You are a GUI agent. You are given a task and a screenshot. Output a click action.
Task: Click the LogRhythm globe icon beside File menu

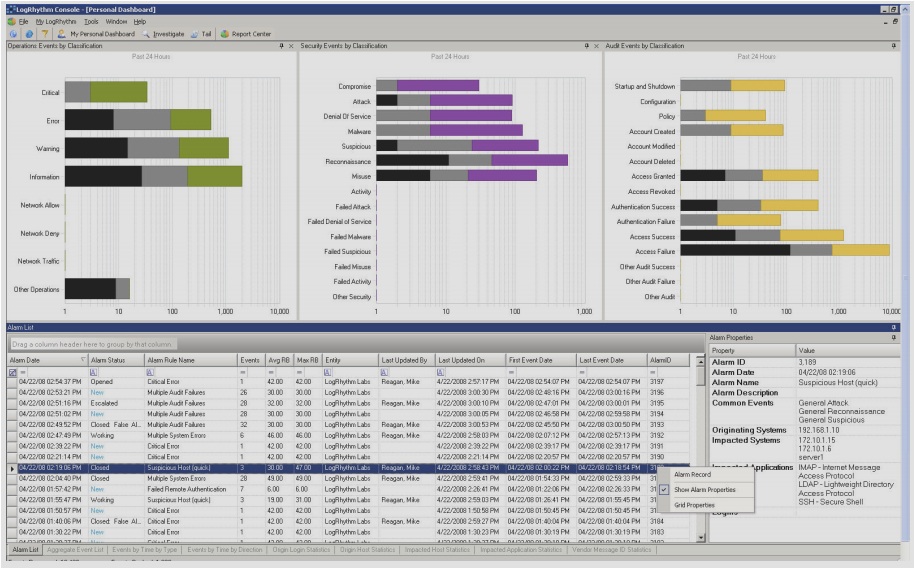[11, 22]
